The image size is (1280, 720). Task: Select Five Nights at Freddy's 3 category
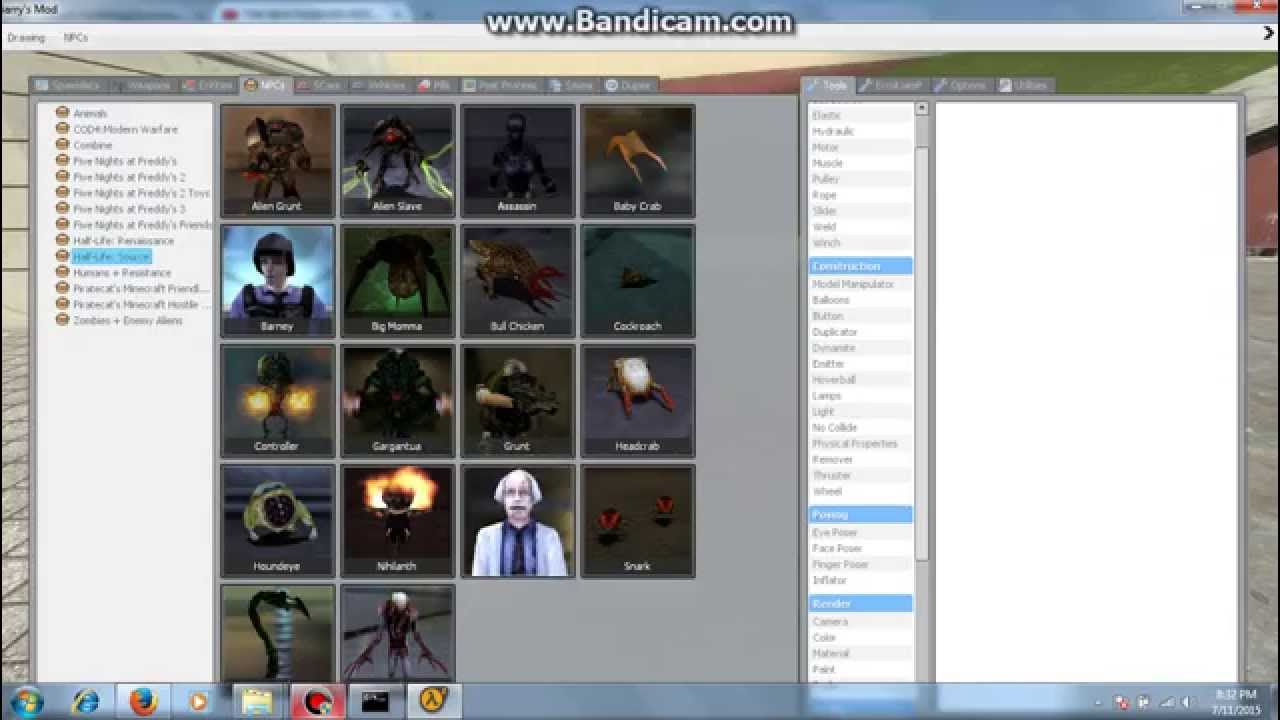tap(129, 209)
